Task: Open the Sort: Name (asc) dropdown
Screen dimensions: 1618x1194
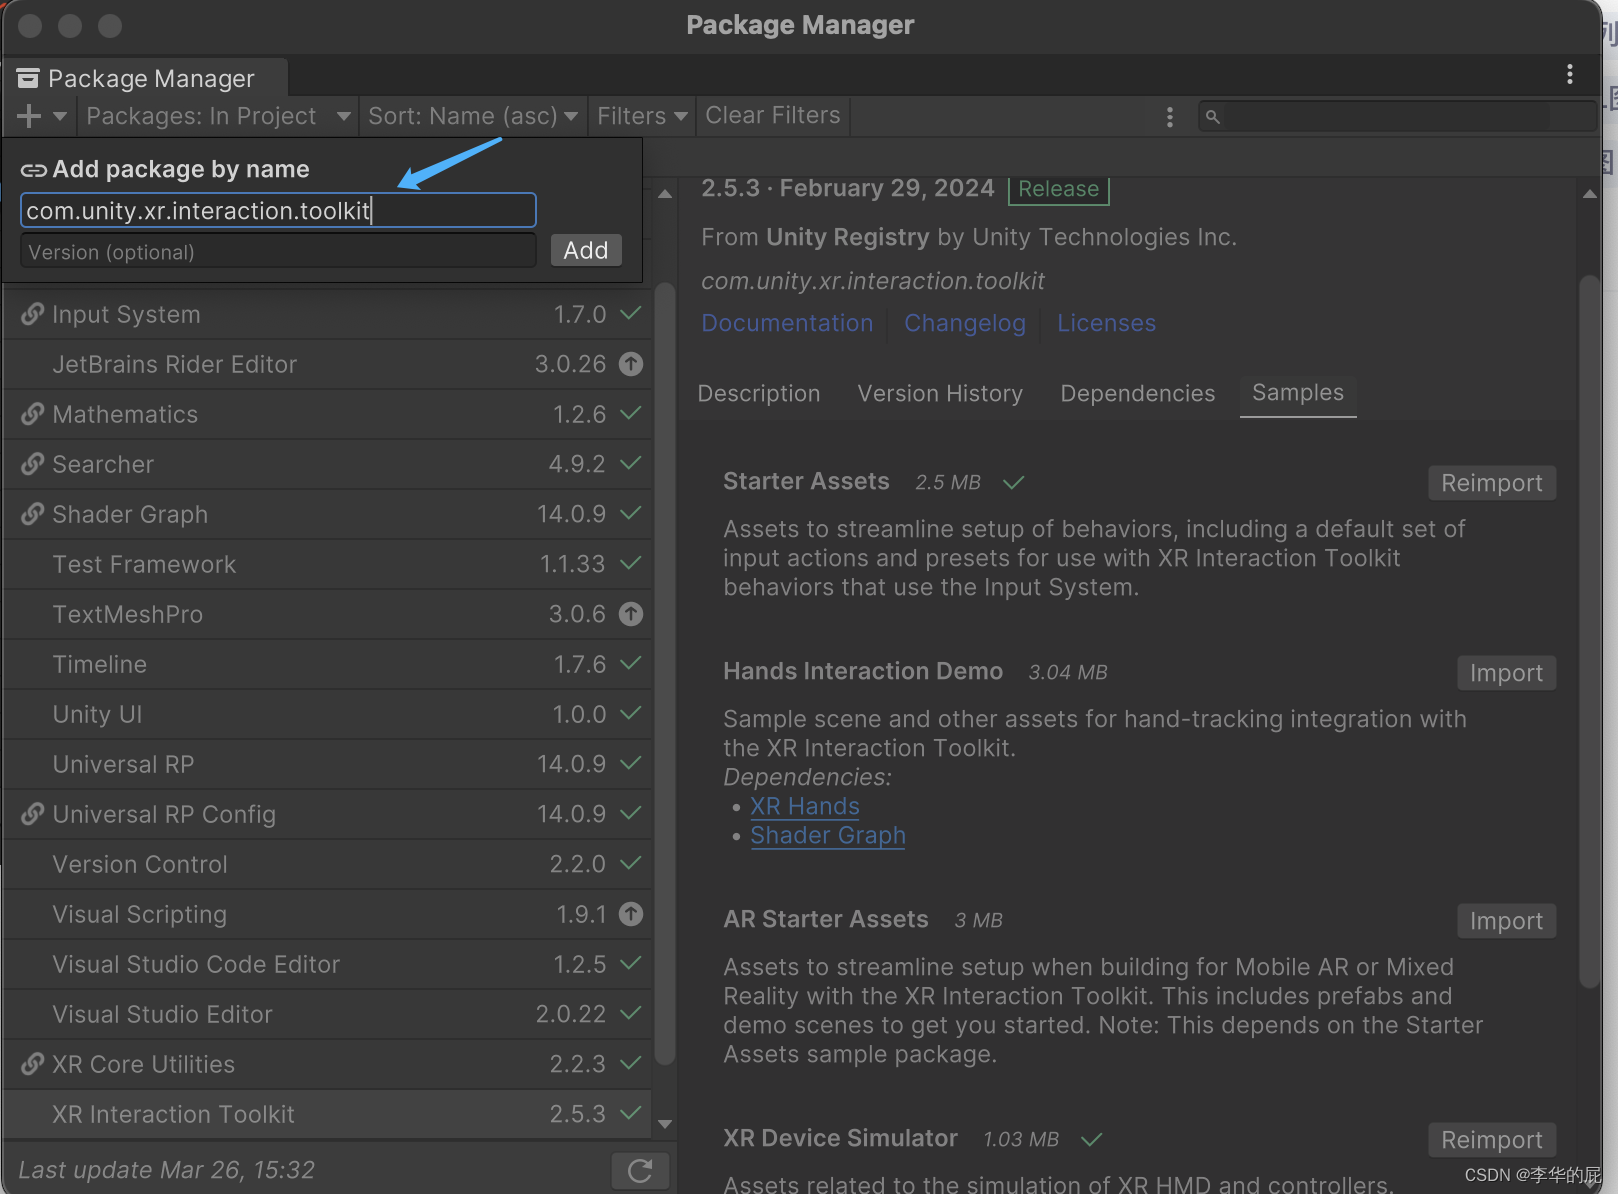Action: (472, 116)
